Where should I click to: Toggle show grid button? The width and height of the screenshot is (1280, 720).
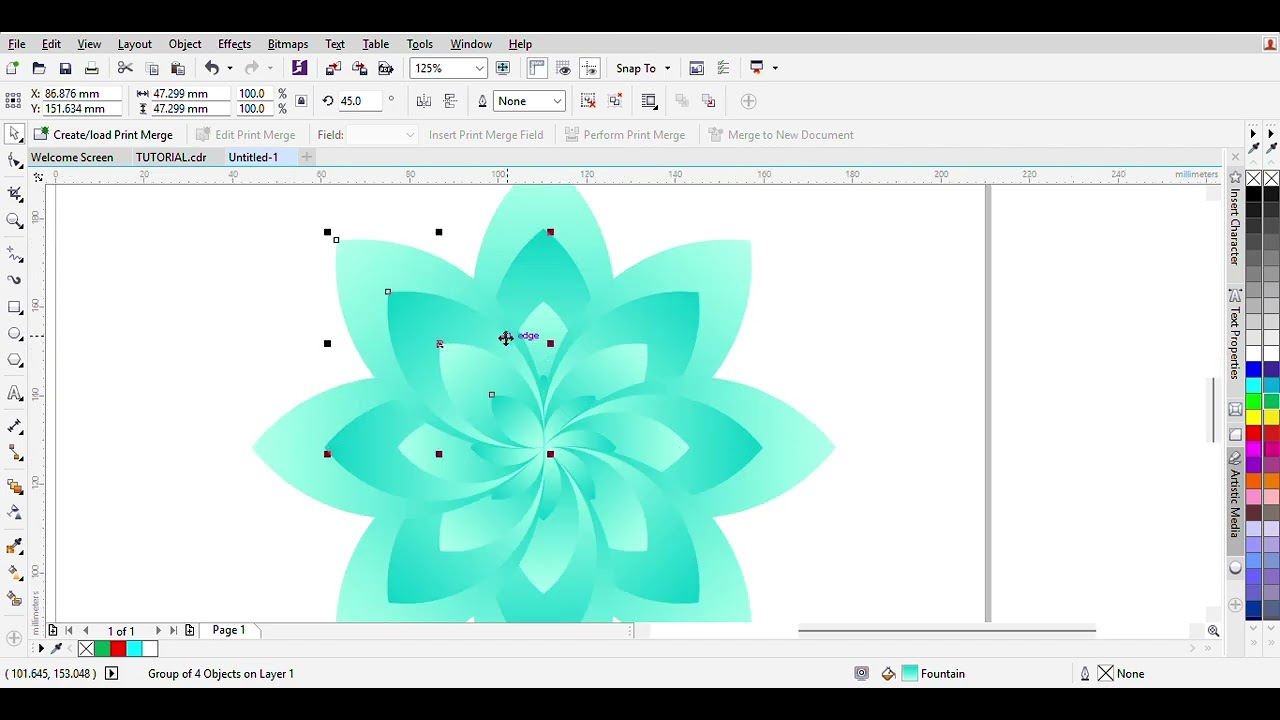click(564, 68)
